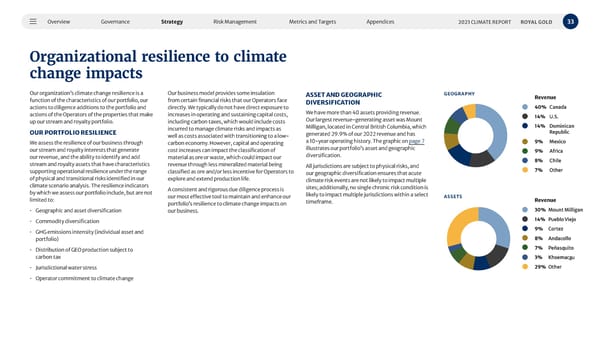600x364 pixels.
Task: Click bullet 'Commodity diversification'
Action: pyautogui.click(x=67, y=221)
